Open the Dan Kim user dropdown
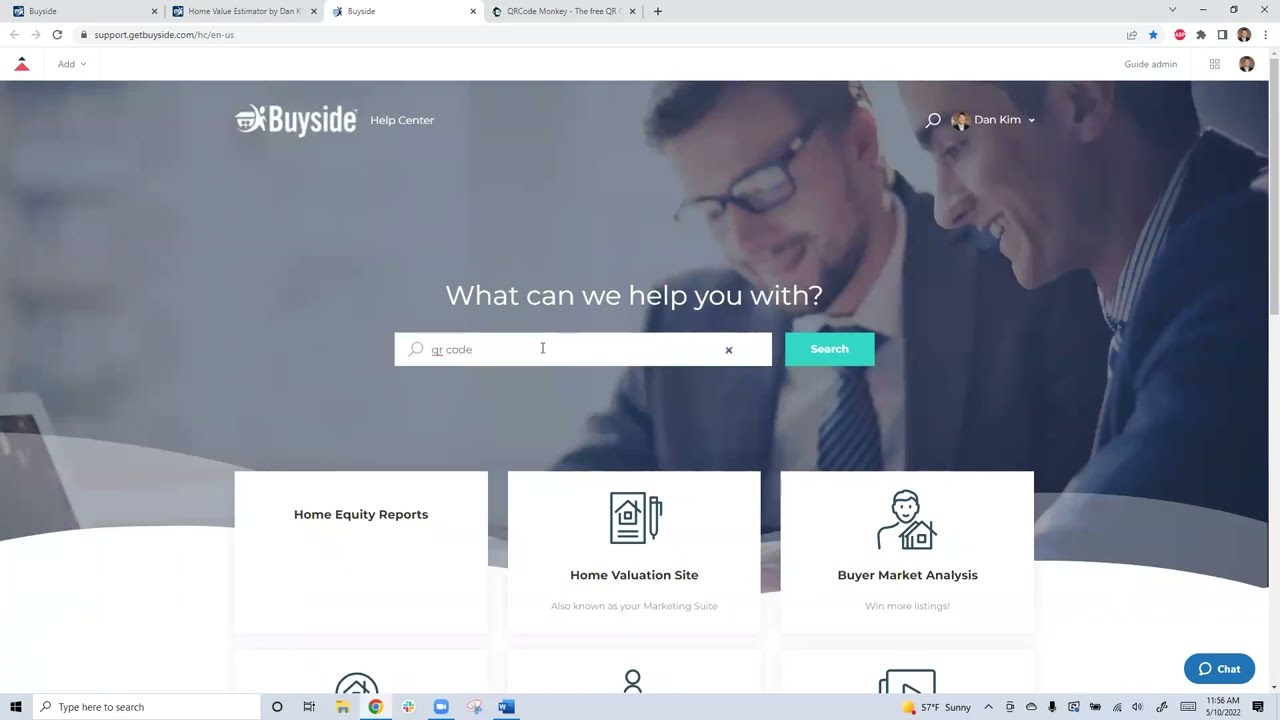Screen dimensions: 1280x720 pyautogui.click(x=993, y=120)
